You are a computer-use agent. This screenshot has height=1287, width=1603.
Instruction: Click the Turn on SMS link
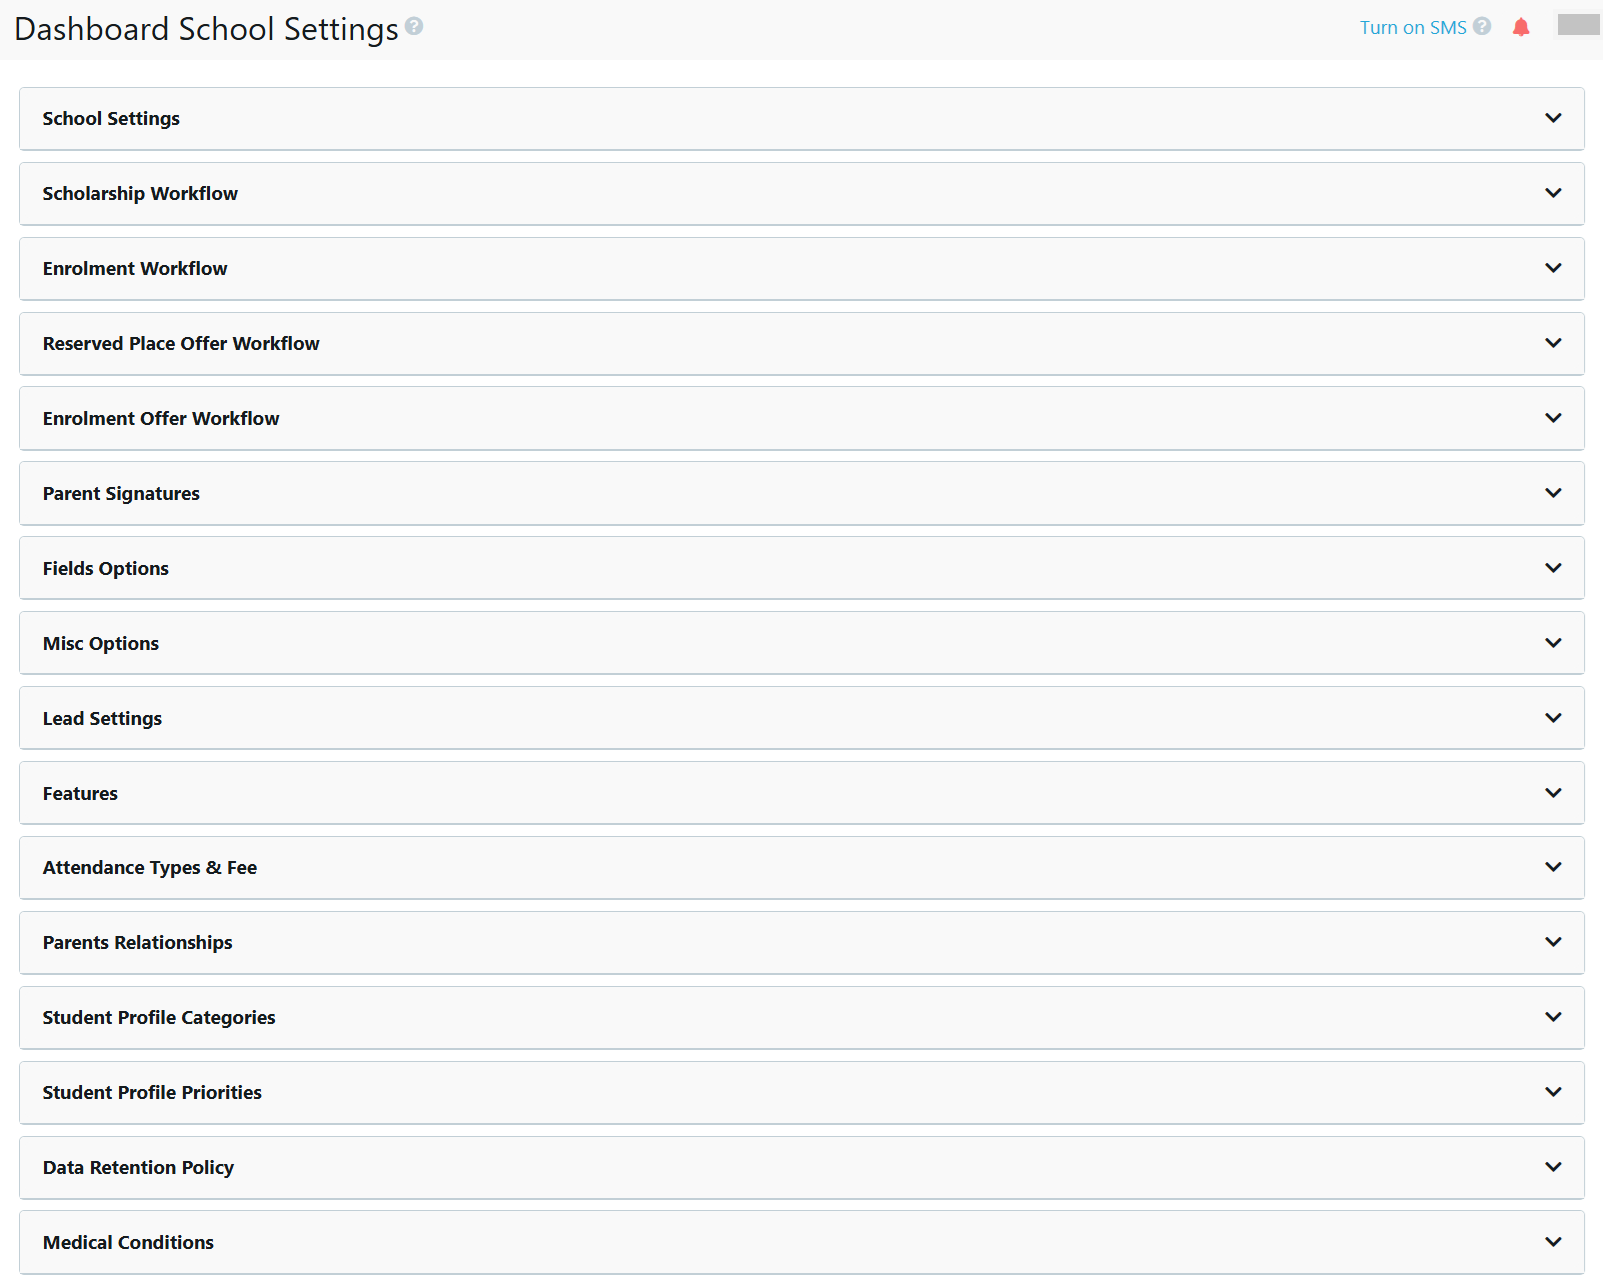coord(1411,27)
